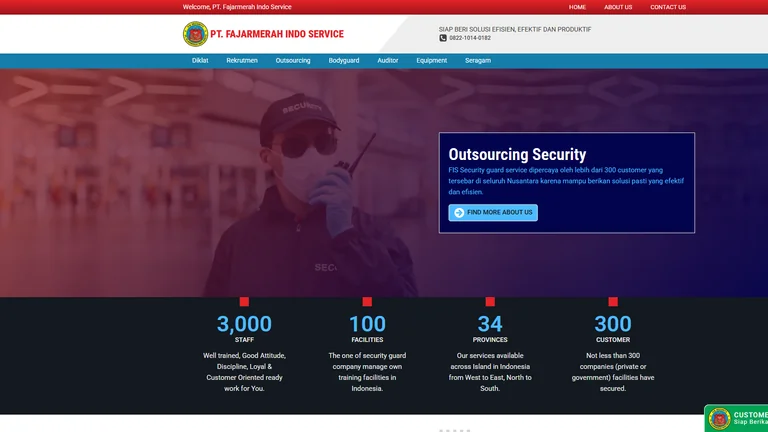Click the red marker above 3,000 Staff
768x432 pixels.
[x=244, y=302]
